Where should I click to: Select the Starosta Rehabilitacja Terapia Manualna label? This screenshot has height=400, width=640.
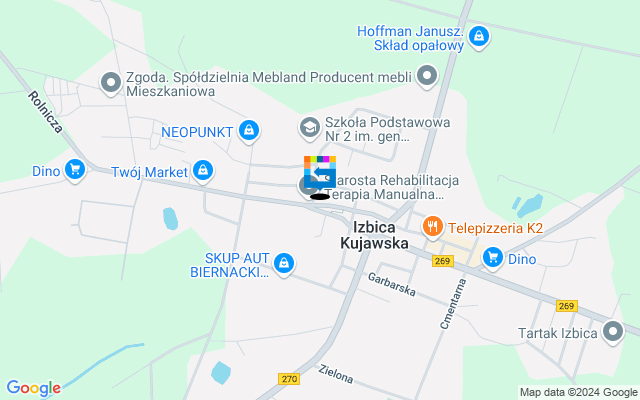point(392,187)
